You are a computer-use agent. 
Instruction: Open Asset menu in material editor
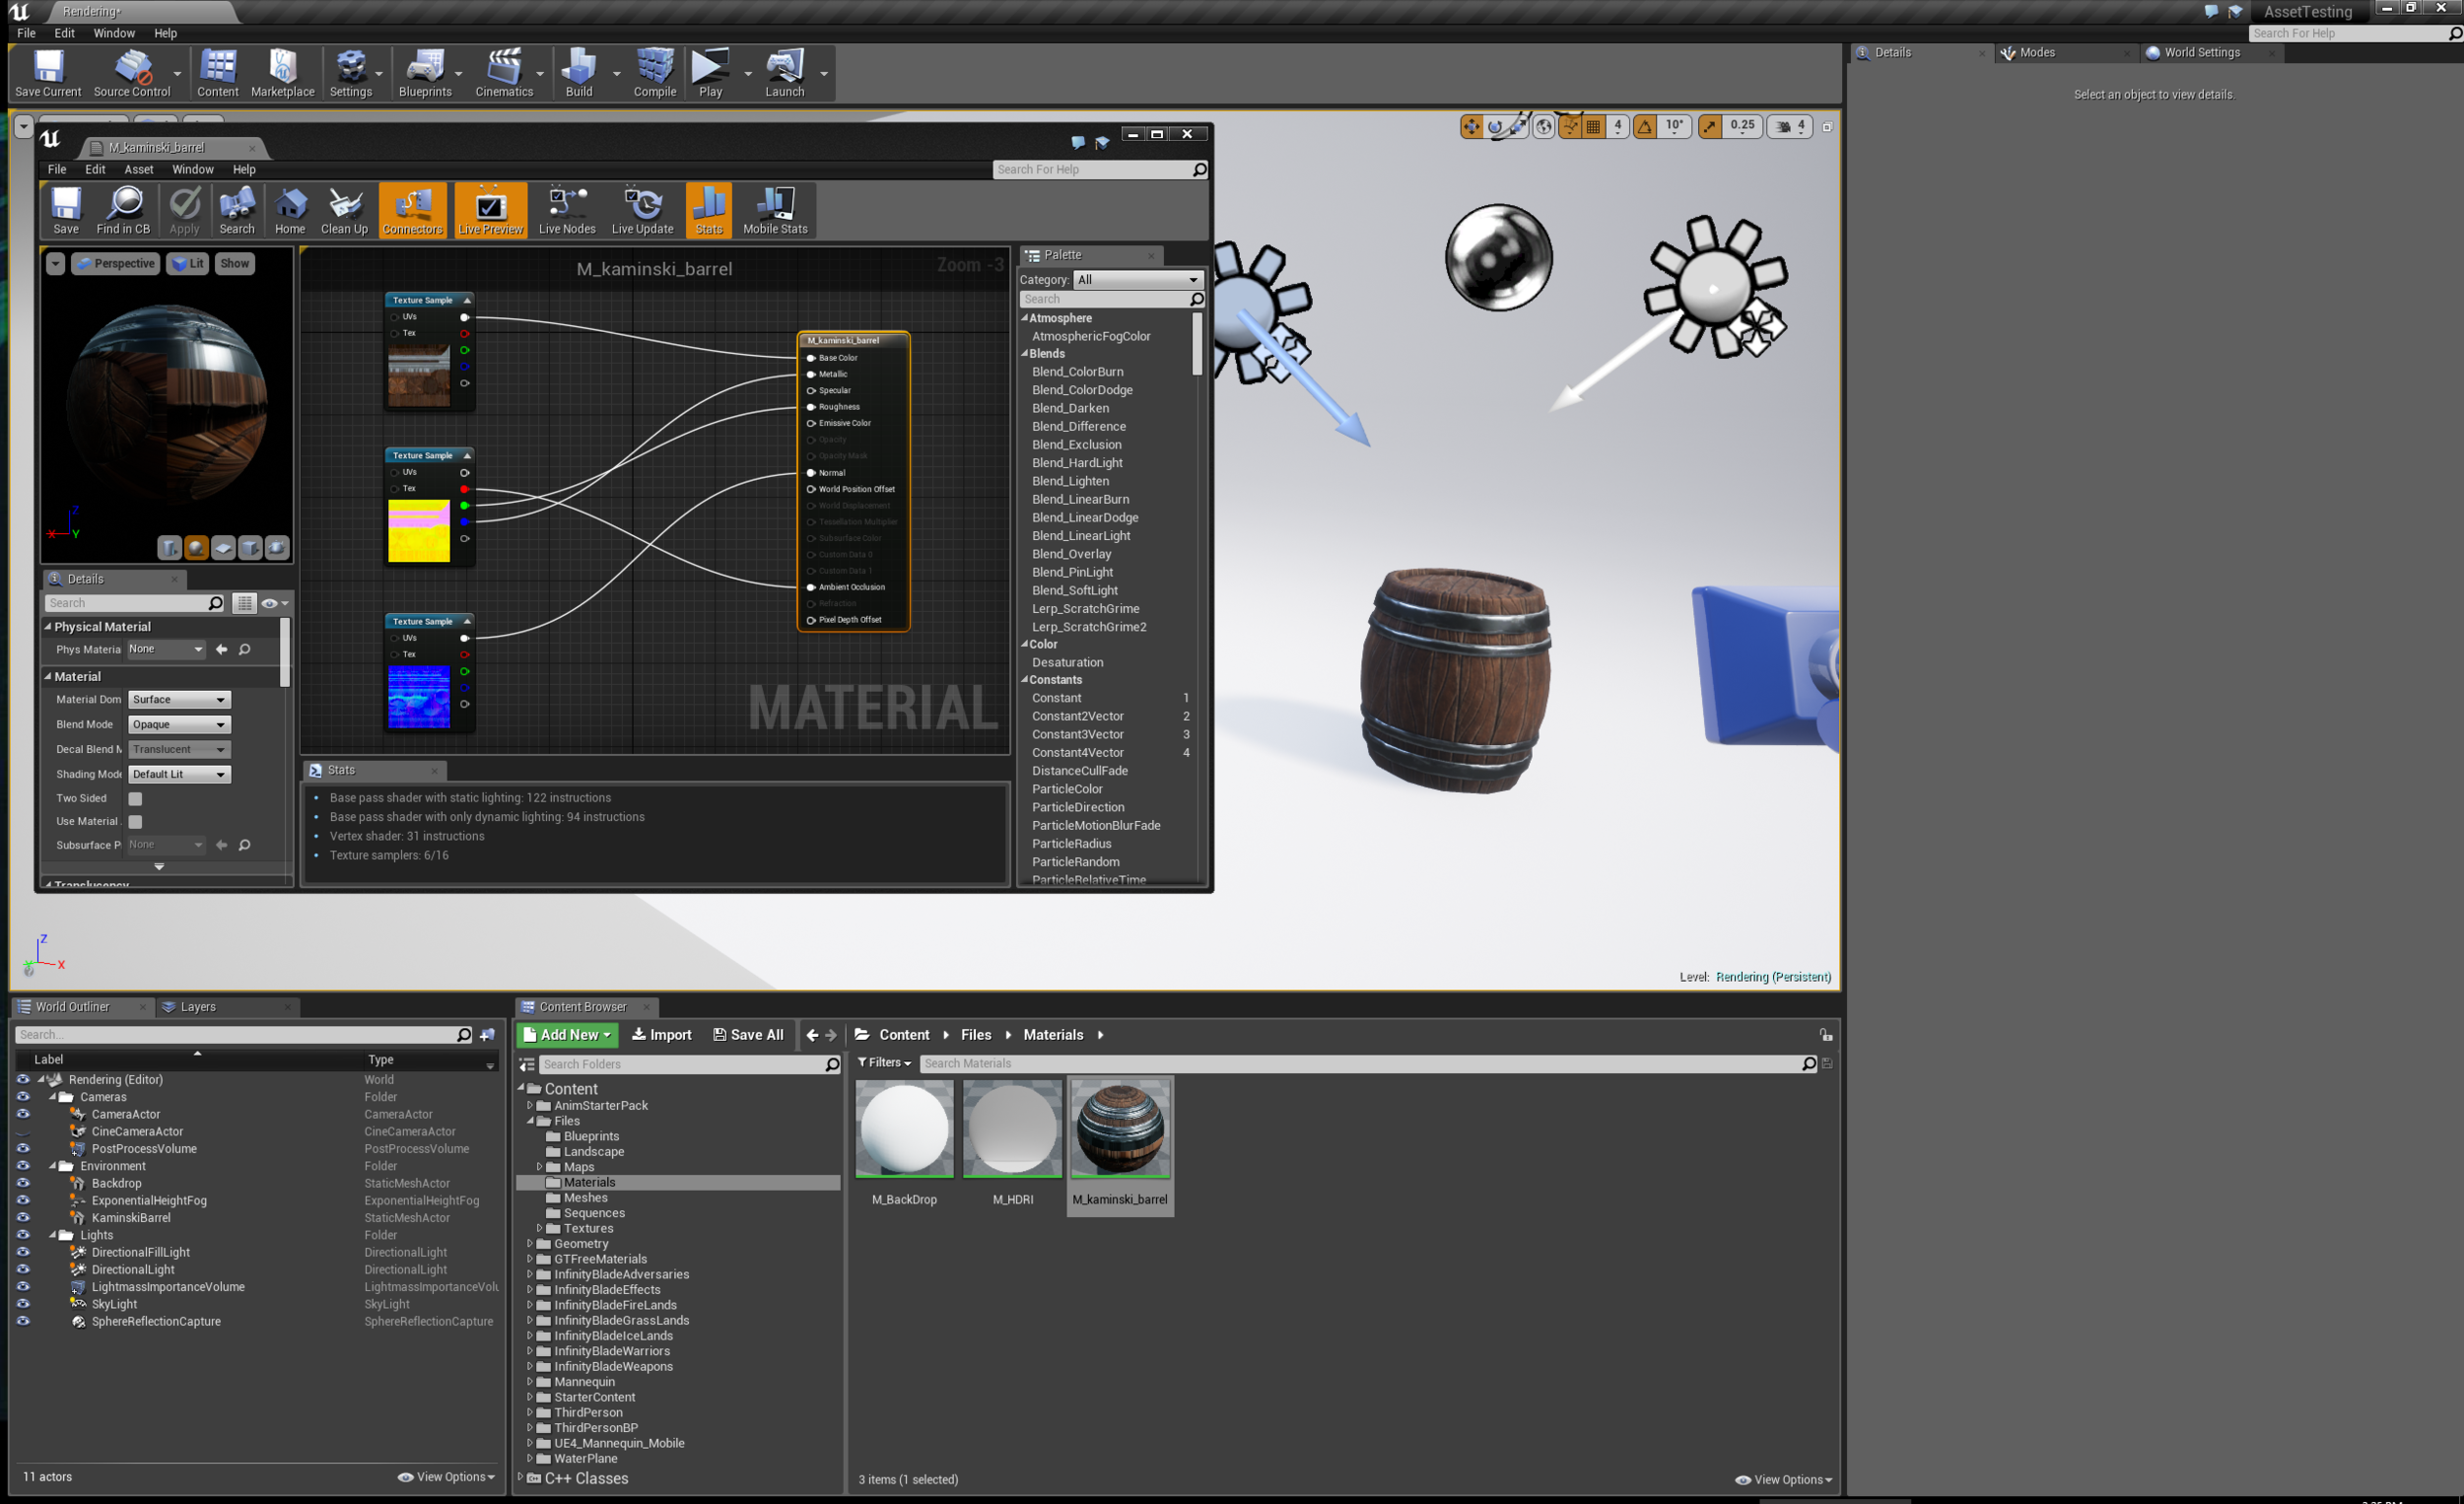tap(139, 170)
